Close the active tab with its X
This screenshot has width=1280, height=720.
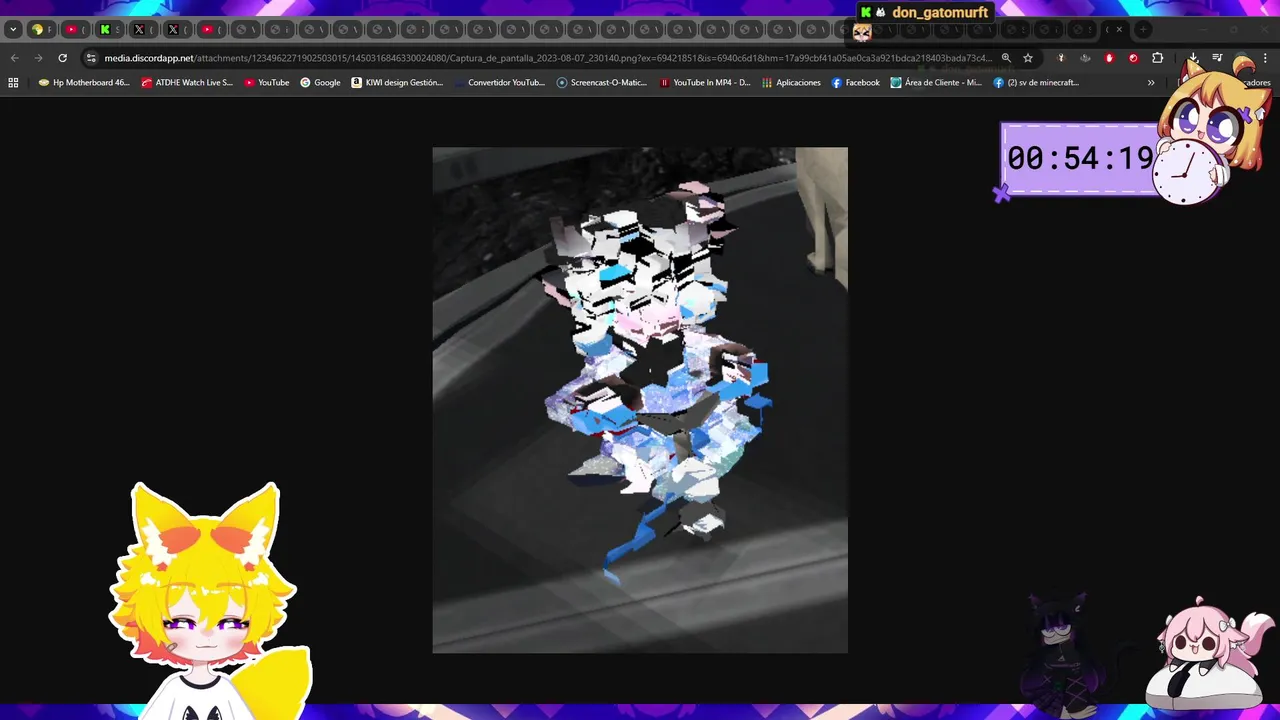point(1119,30)
